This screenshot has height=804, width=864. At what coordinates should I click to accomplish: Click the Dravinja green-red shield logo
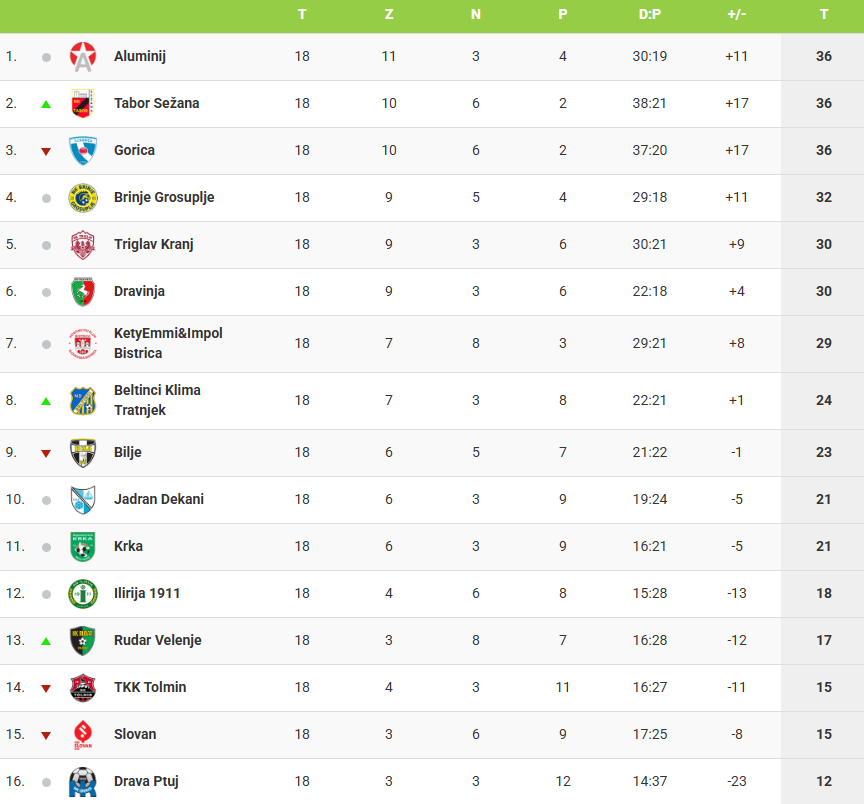tap(83, 292)
